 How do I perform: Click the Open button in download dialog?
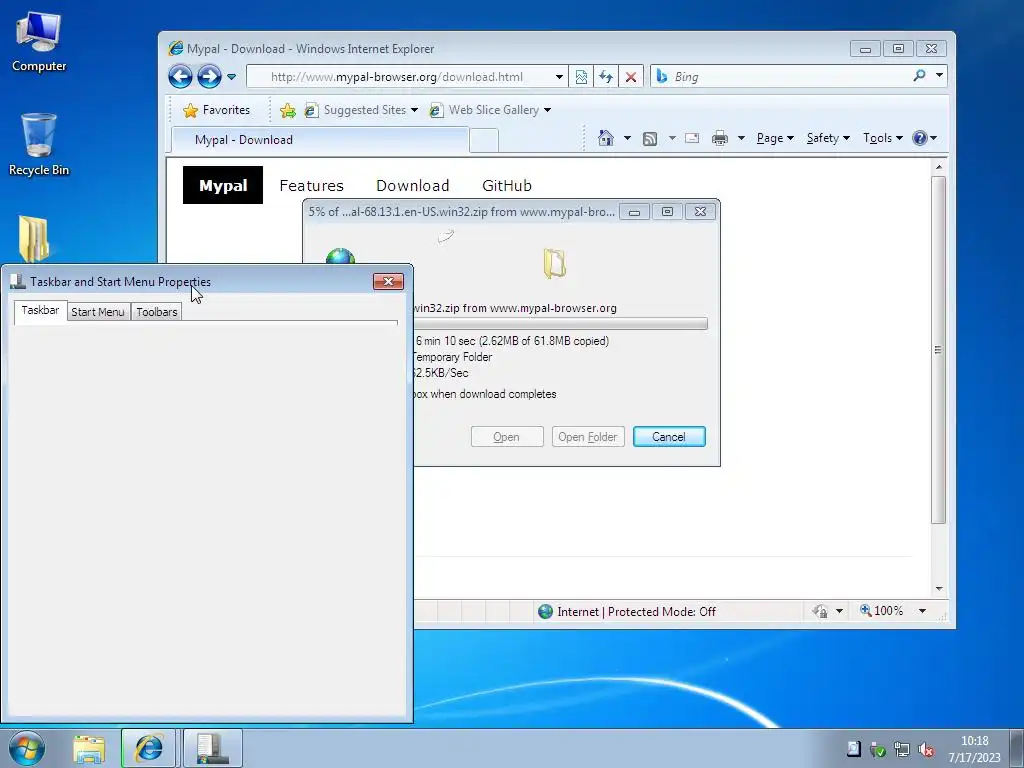click(507, 437)
